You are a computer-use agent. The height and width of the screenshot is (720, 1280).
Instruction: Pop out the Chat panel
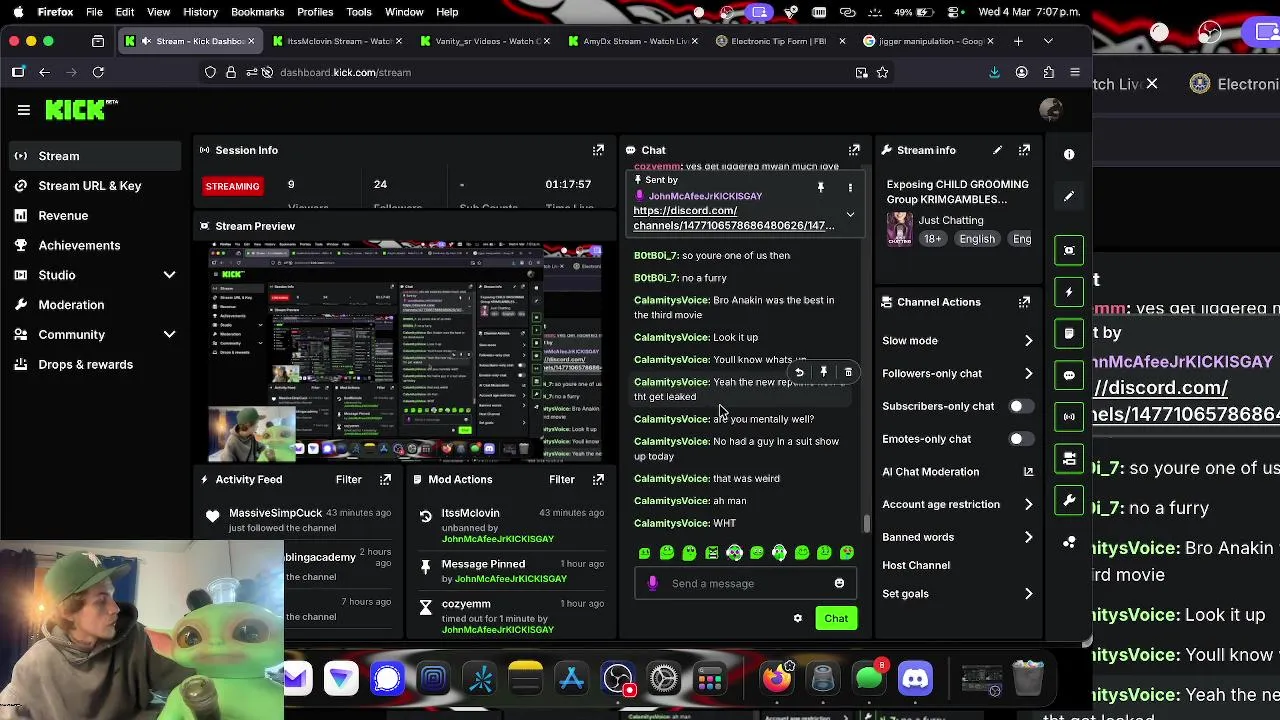coord(854,150)
